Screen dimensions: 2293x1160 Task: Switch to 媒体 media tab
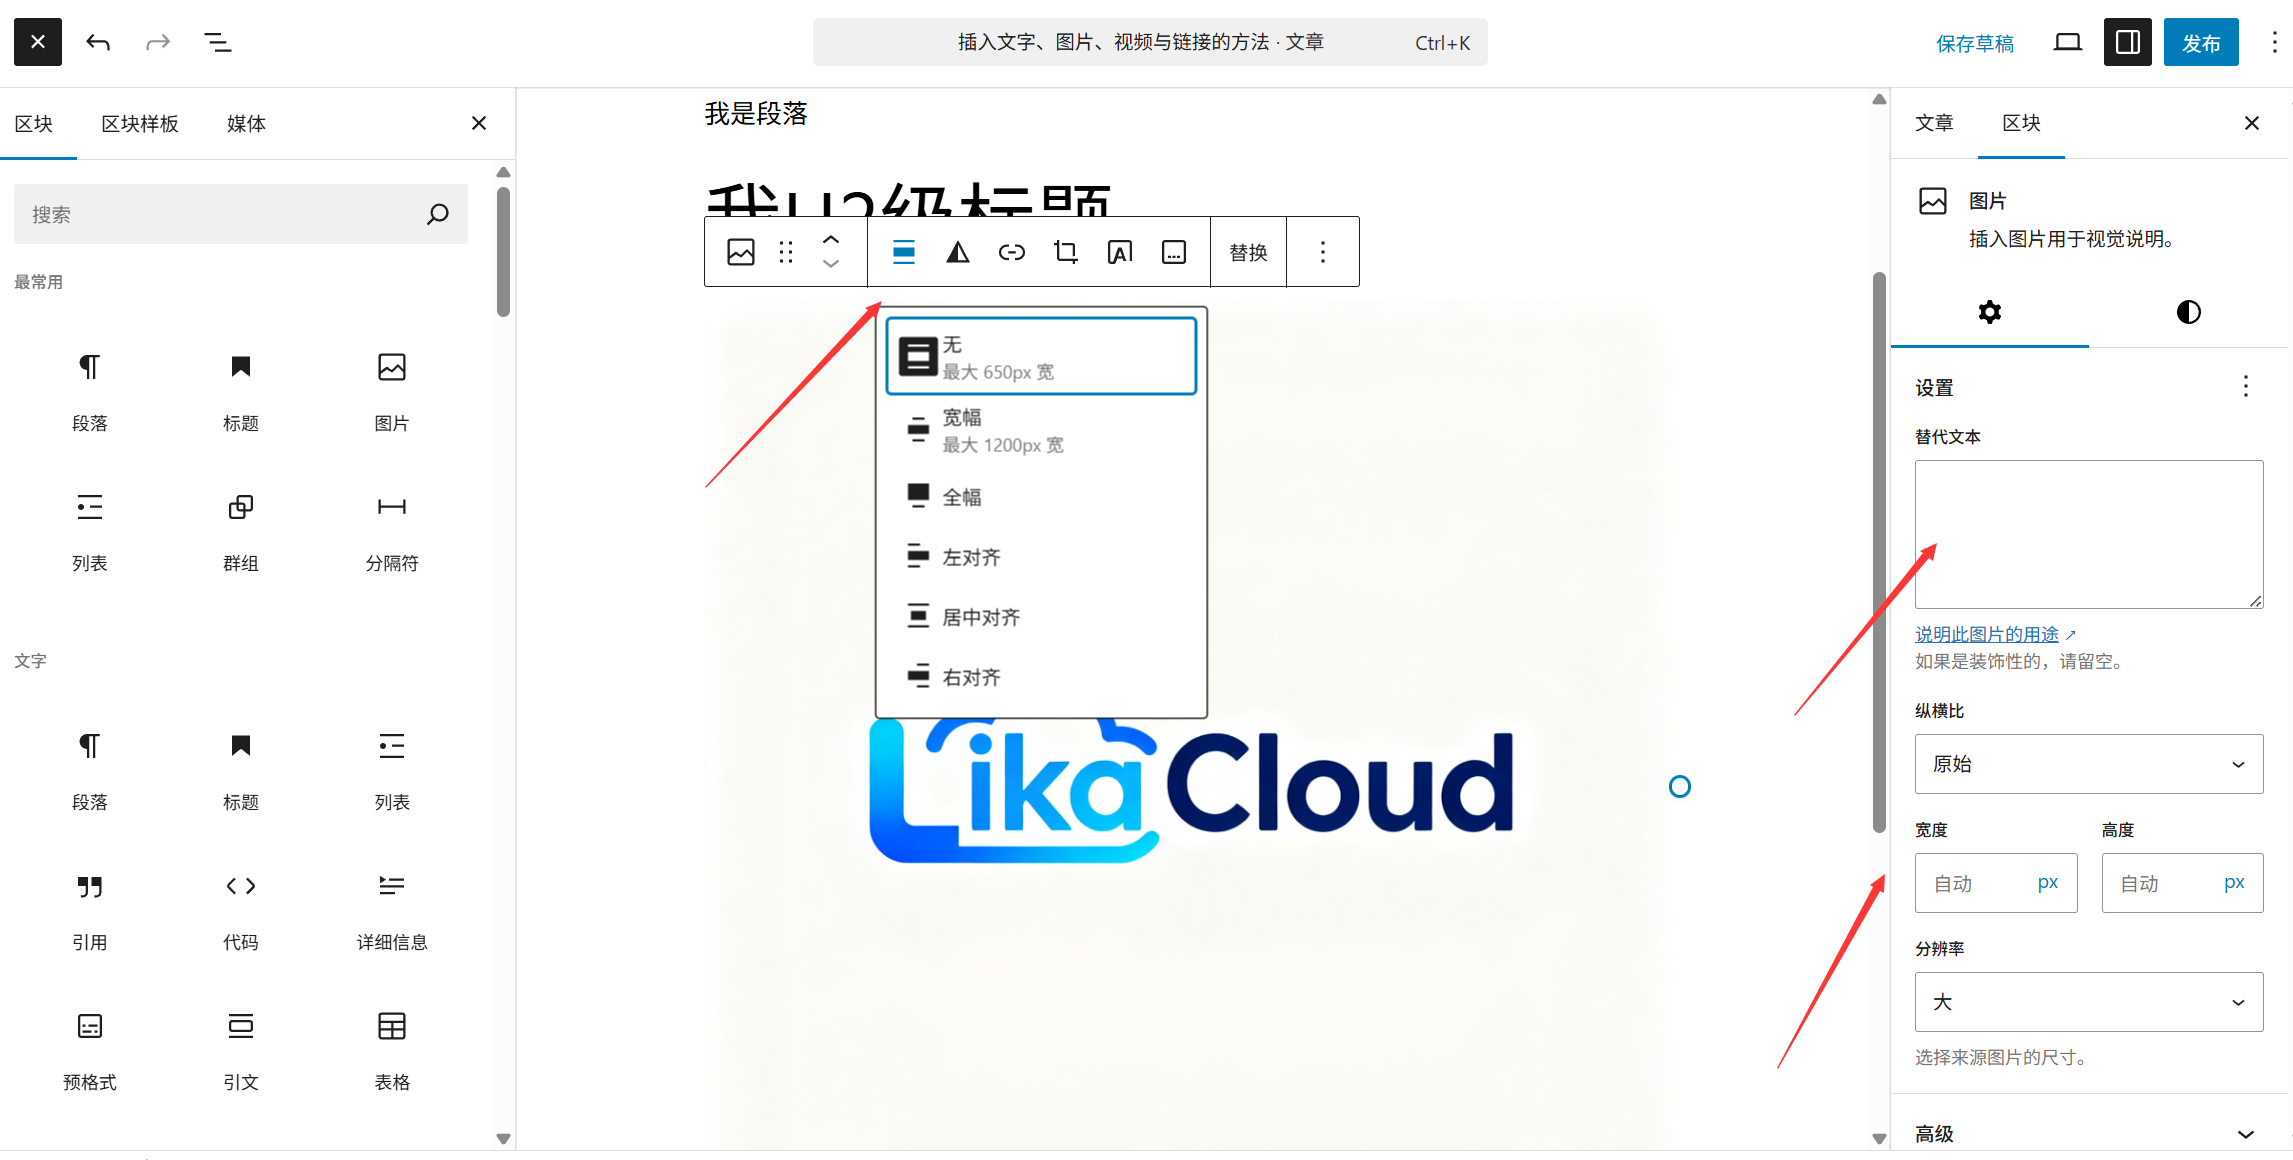point(246,124)
